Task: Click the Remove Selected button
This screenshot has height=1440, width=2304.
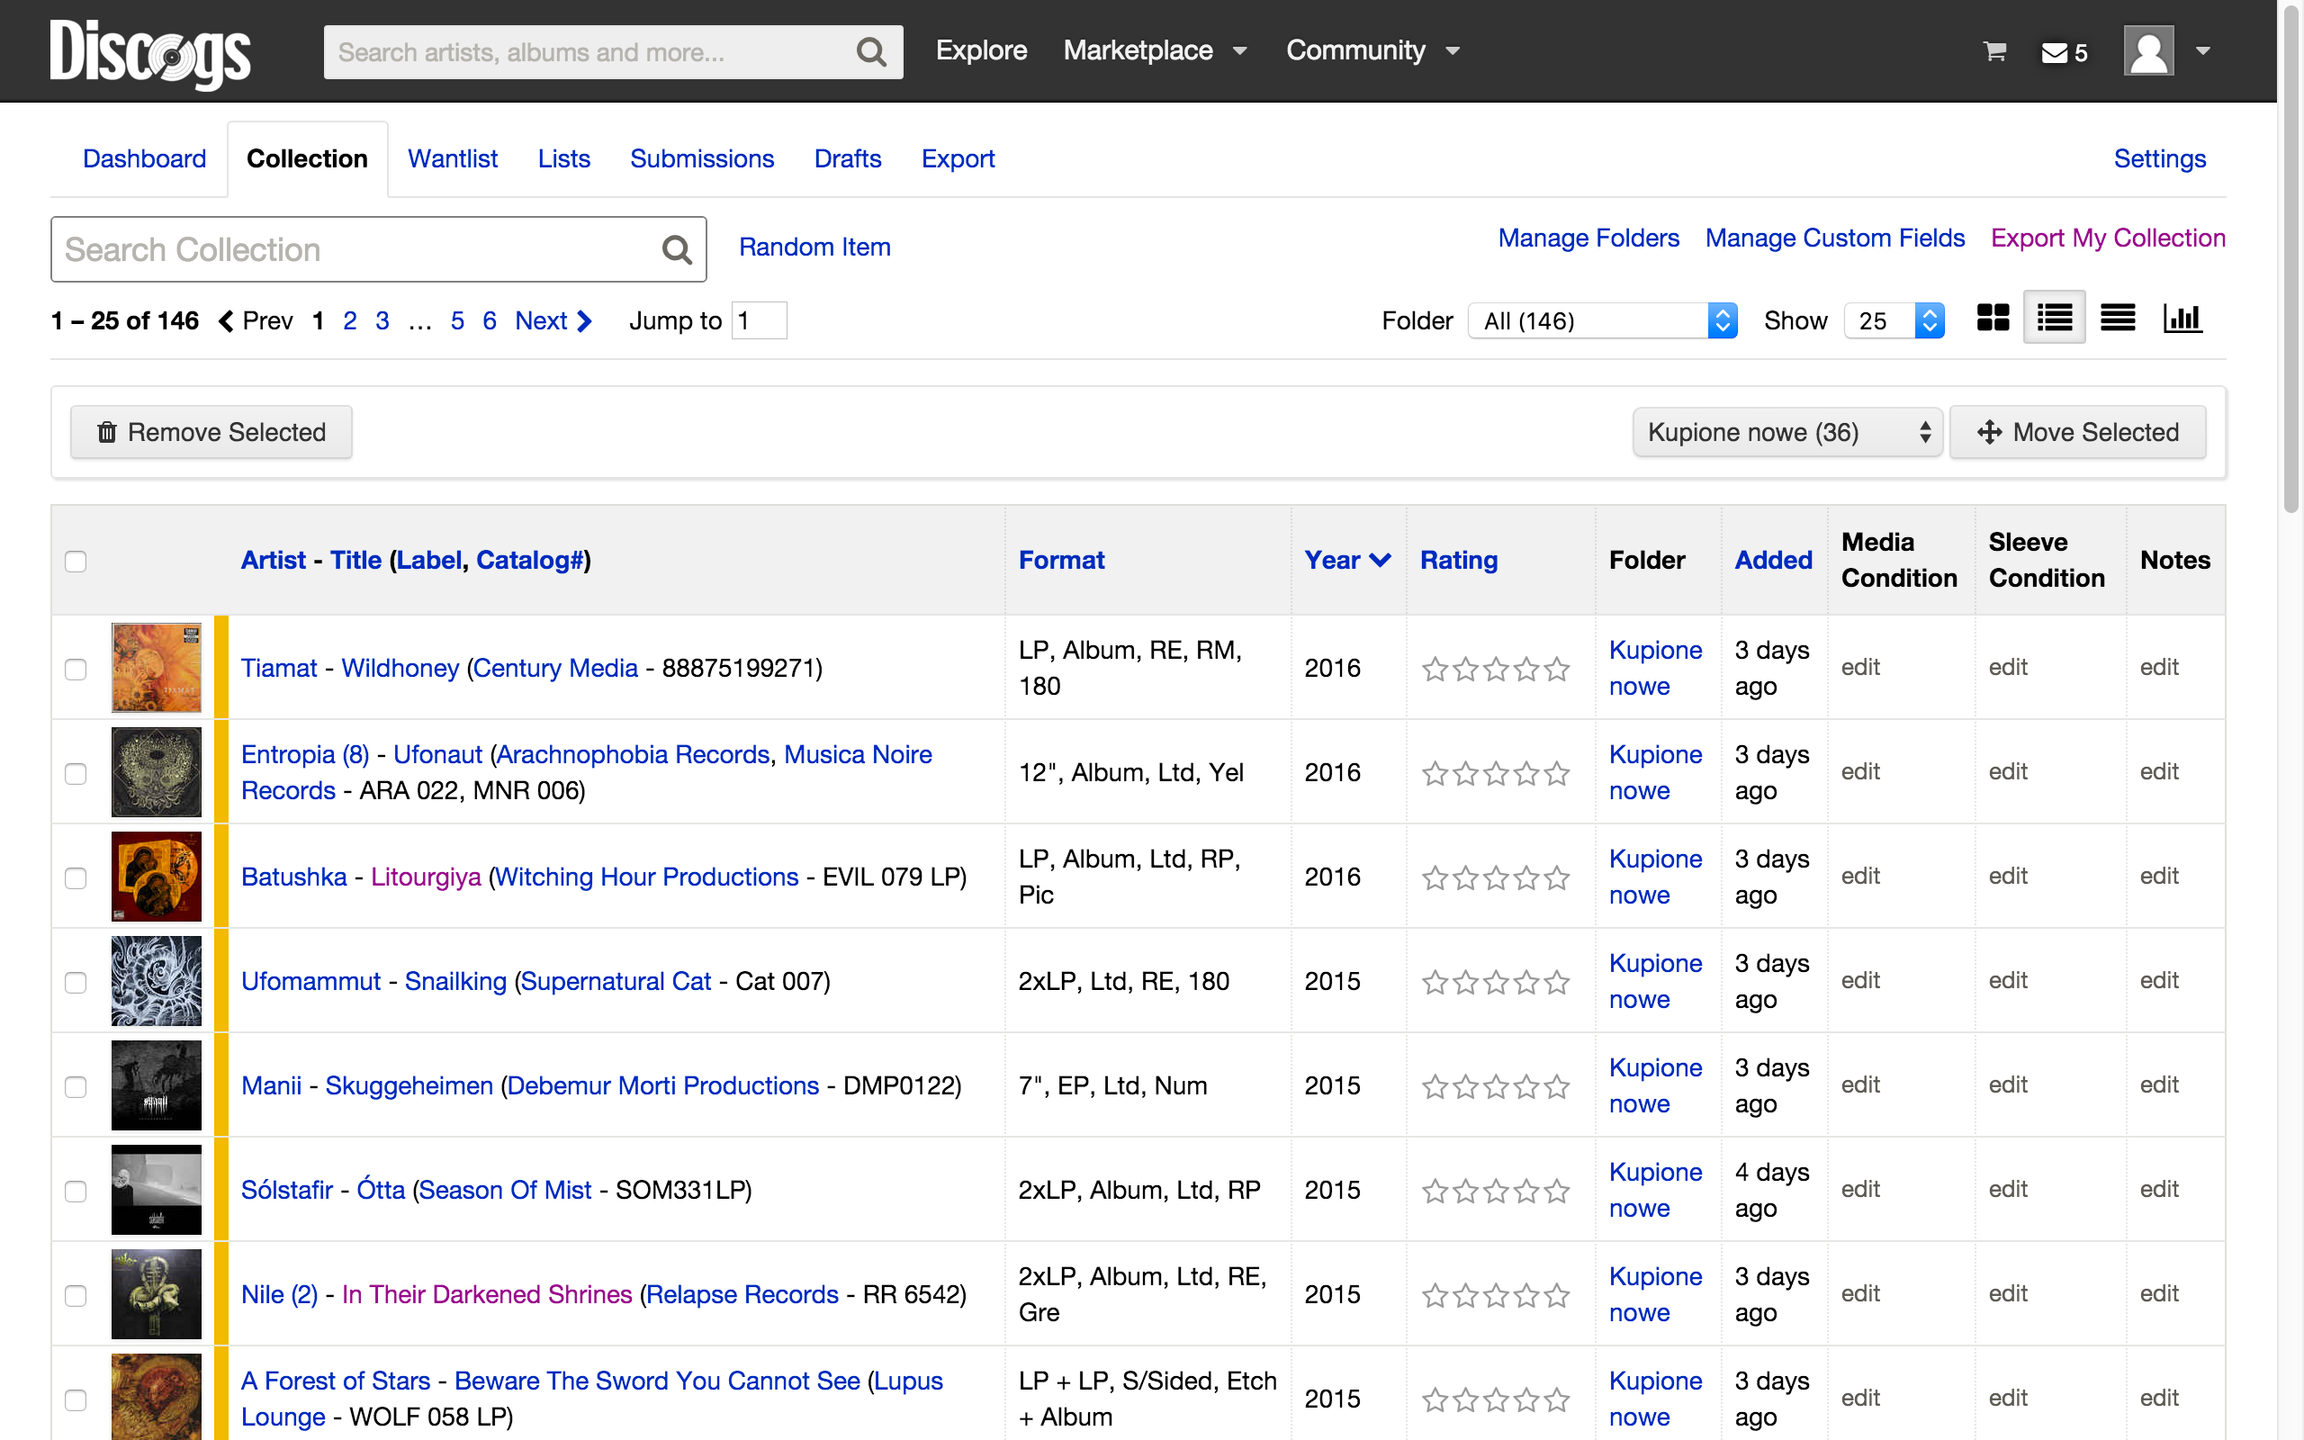Action: (x=211, y=432)
